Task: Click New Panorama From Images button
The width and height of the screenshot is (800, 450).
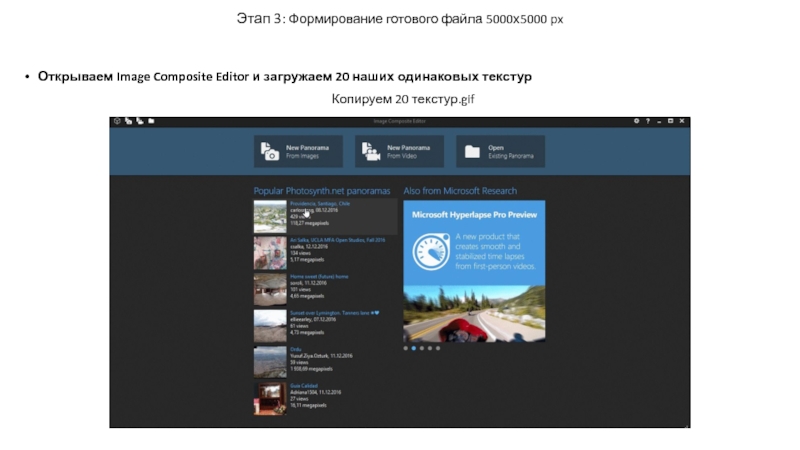Action: (298, 152)
